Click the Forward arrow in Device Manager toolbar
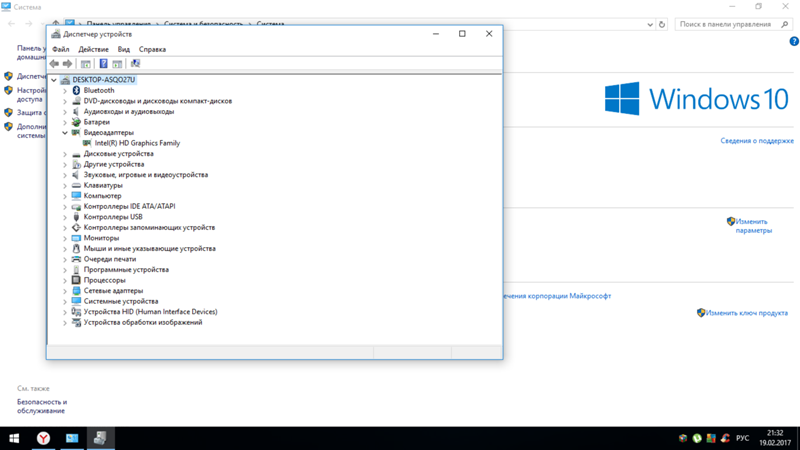Screen dimensions: 800x450 (67, 64)
